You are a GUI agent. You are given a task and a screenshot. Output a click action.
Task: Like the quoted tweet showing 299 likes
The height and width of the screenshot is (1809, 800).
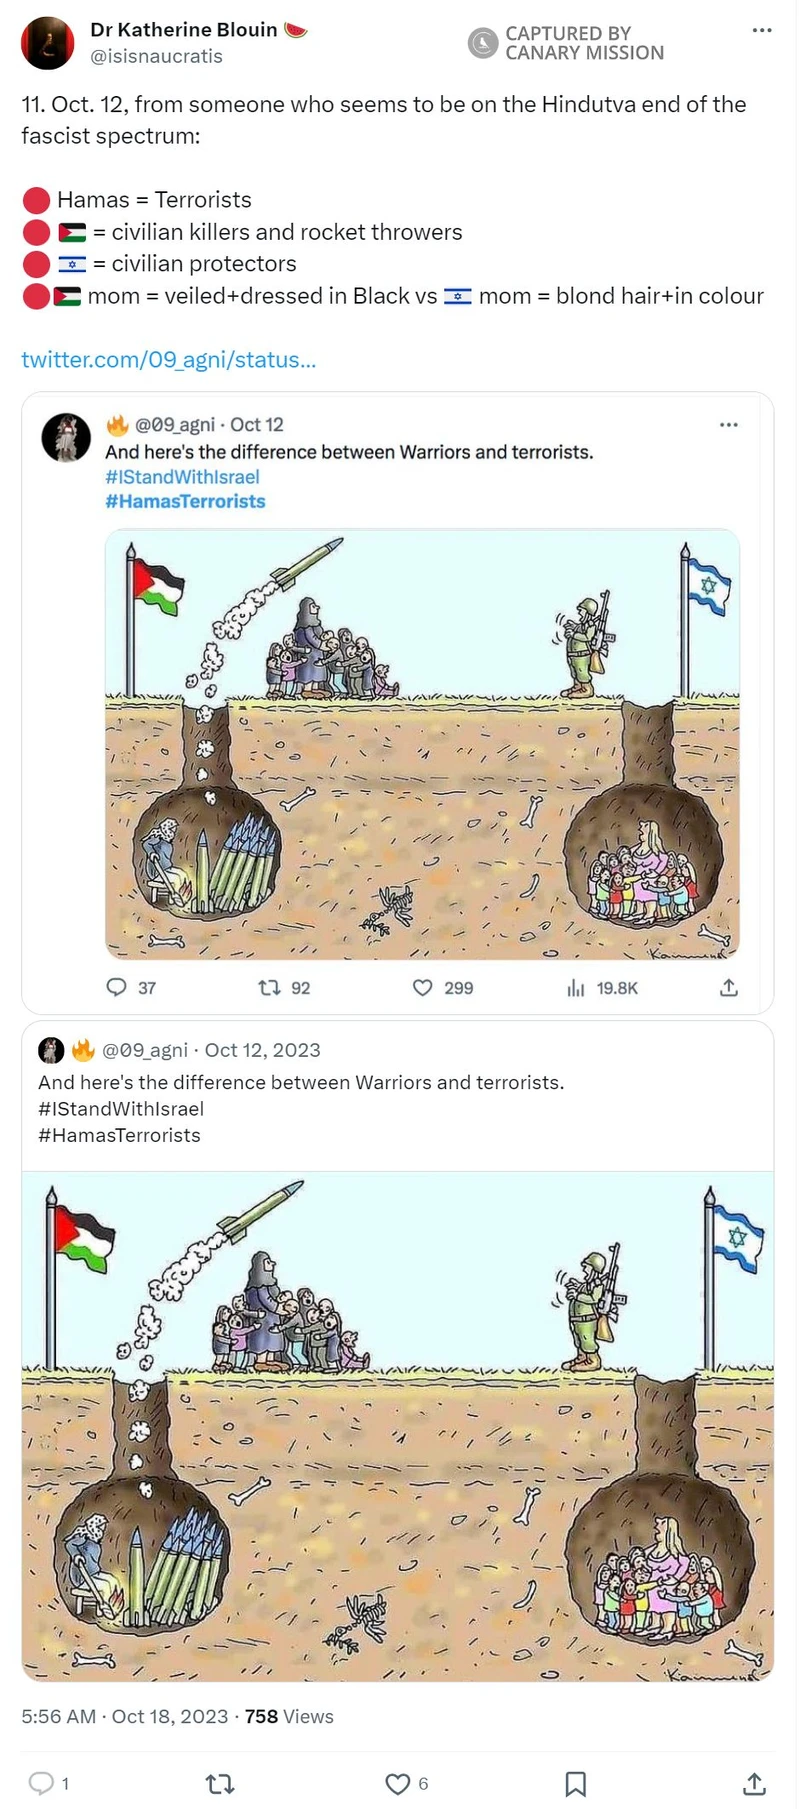[423, 987]
